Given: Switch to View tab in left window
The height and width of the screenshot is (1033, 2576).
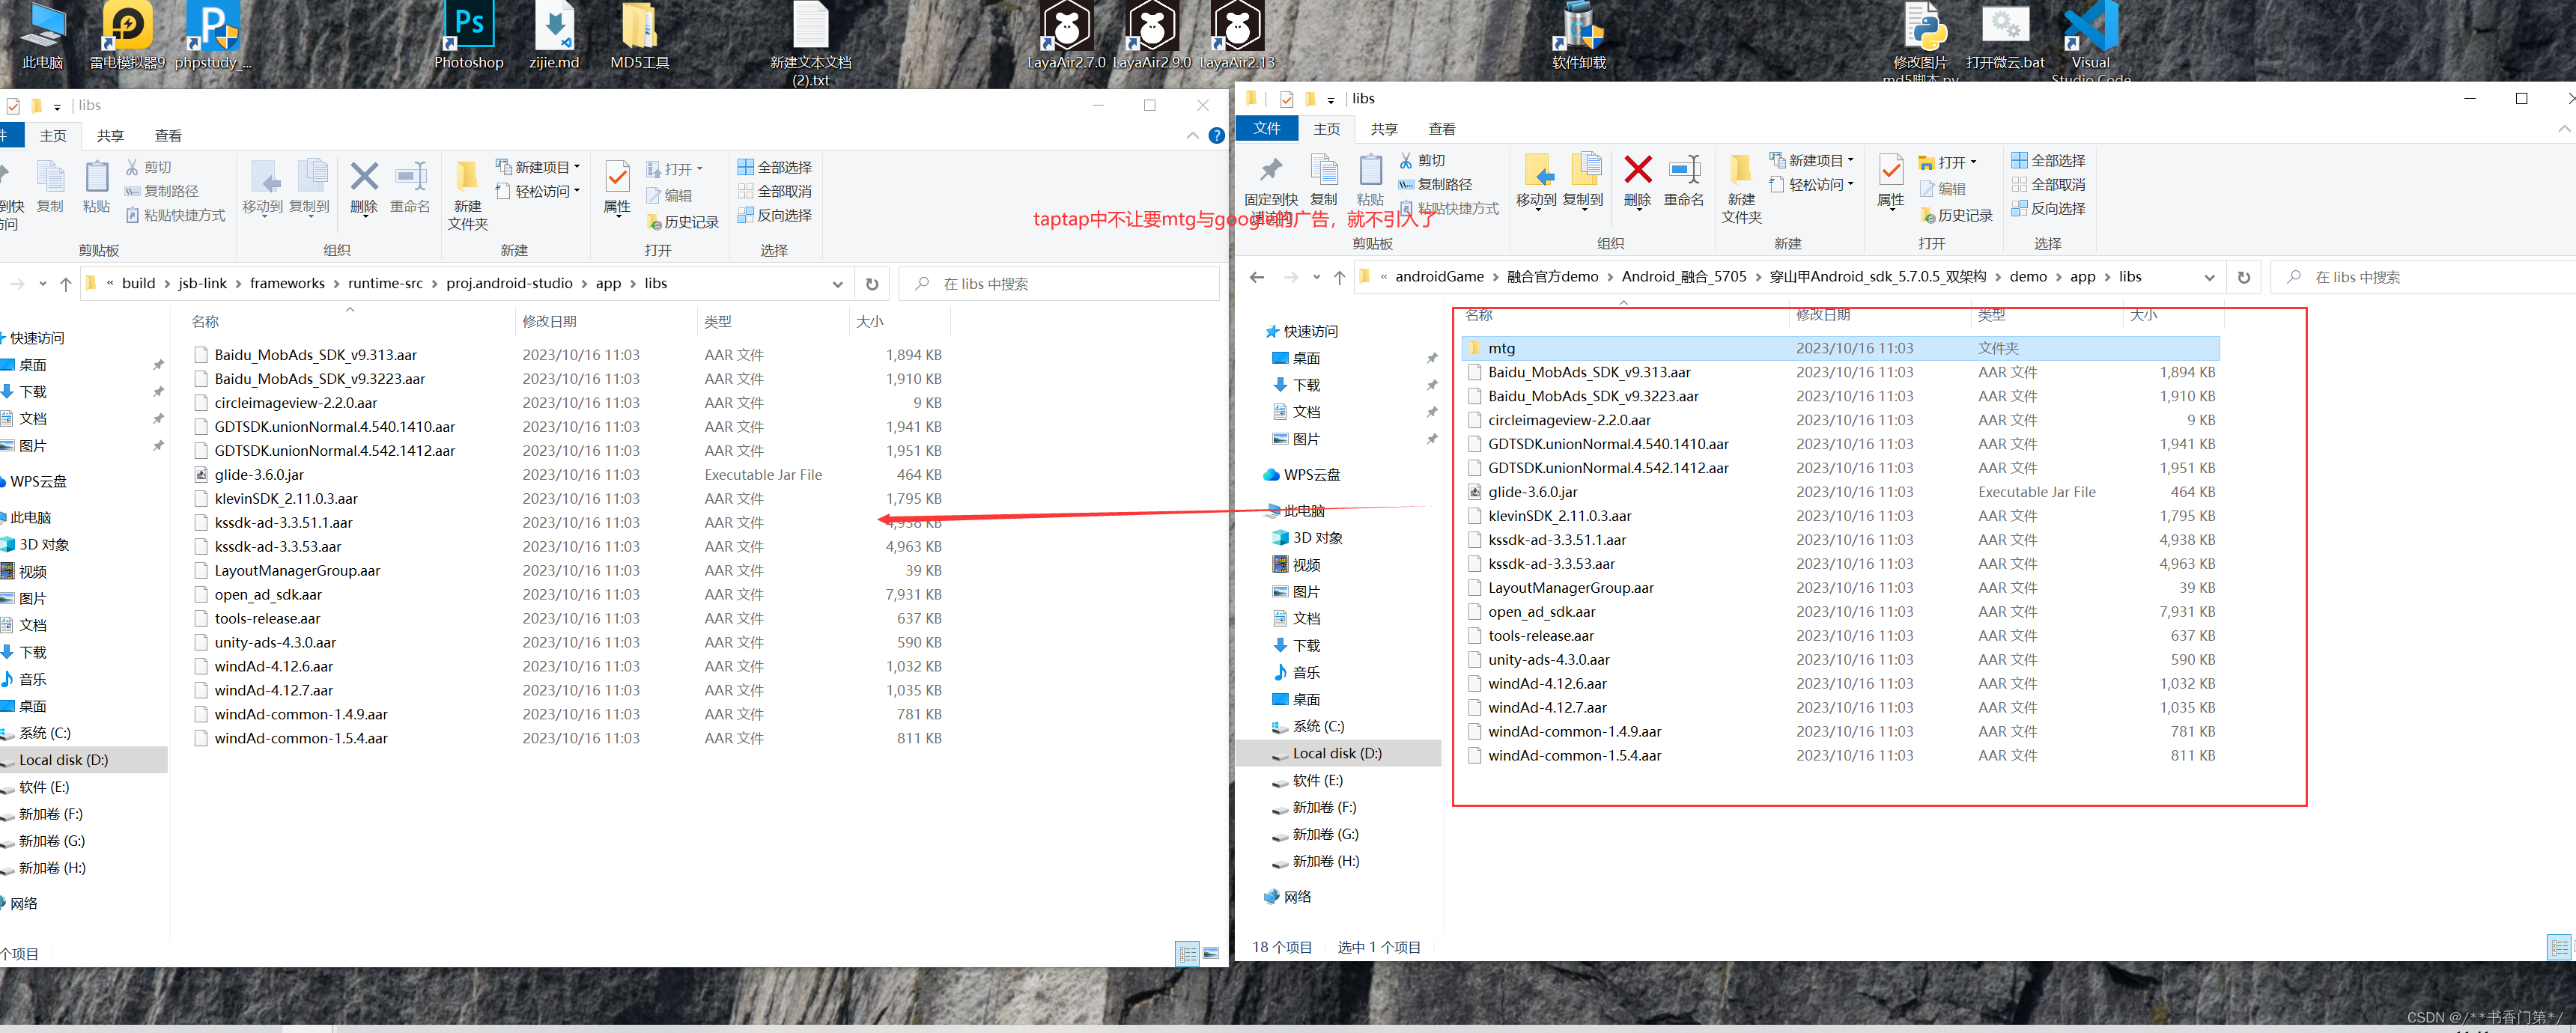Looking at the screenshot, I should (x=168, y=136).
